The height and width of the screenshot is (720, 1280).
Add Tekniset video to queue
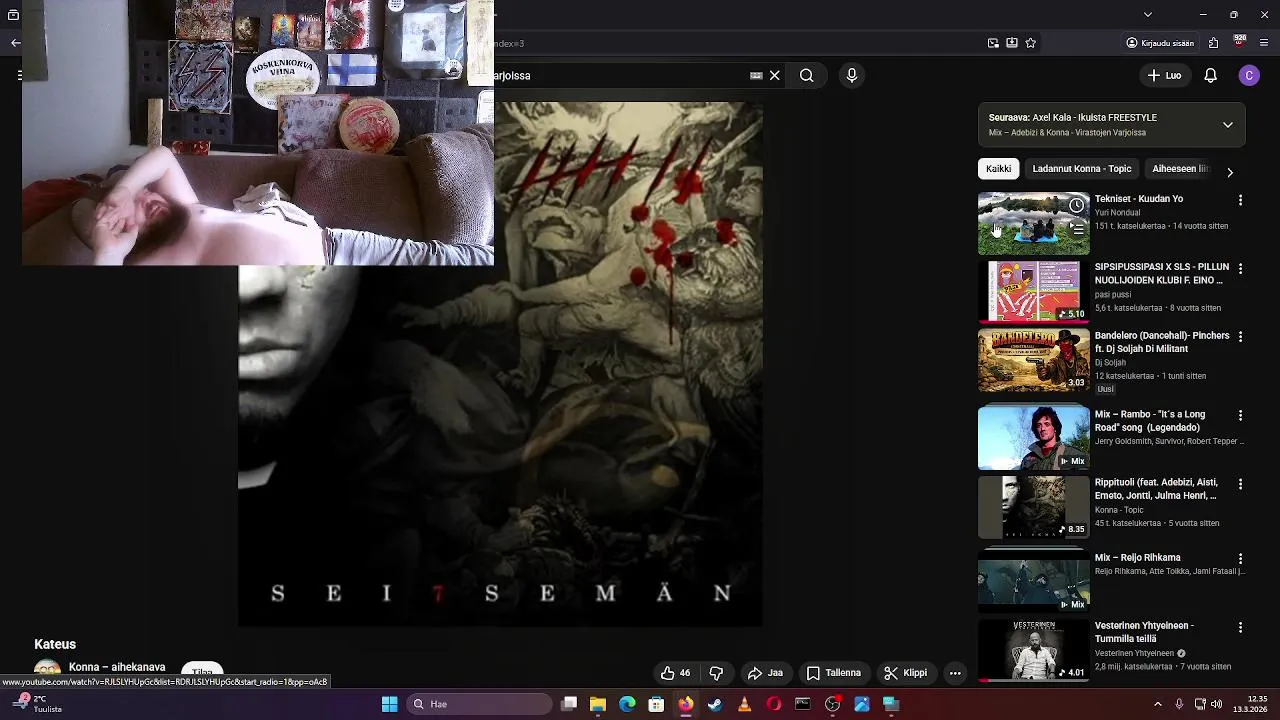point(1076,229)
